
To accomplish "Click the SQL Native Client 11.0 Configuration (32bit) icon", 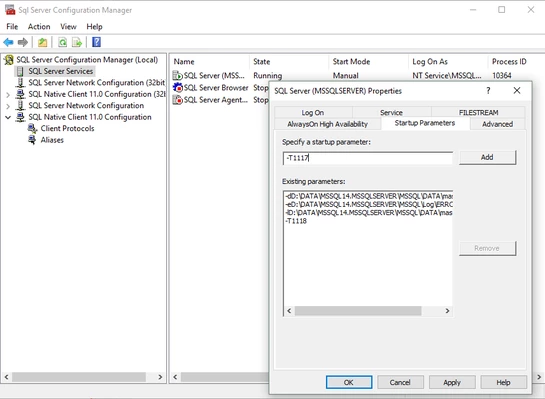I will coord(21,94).
